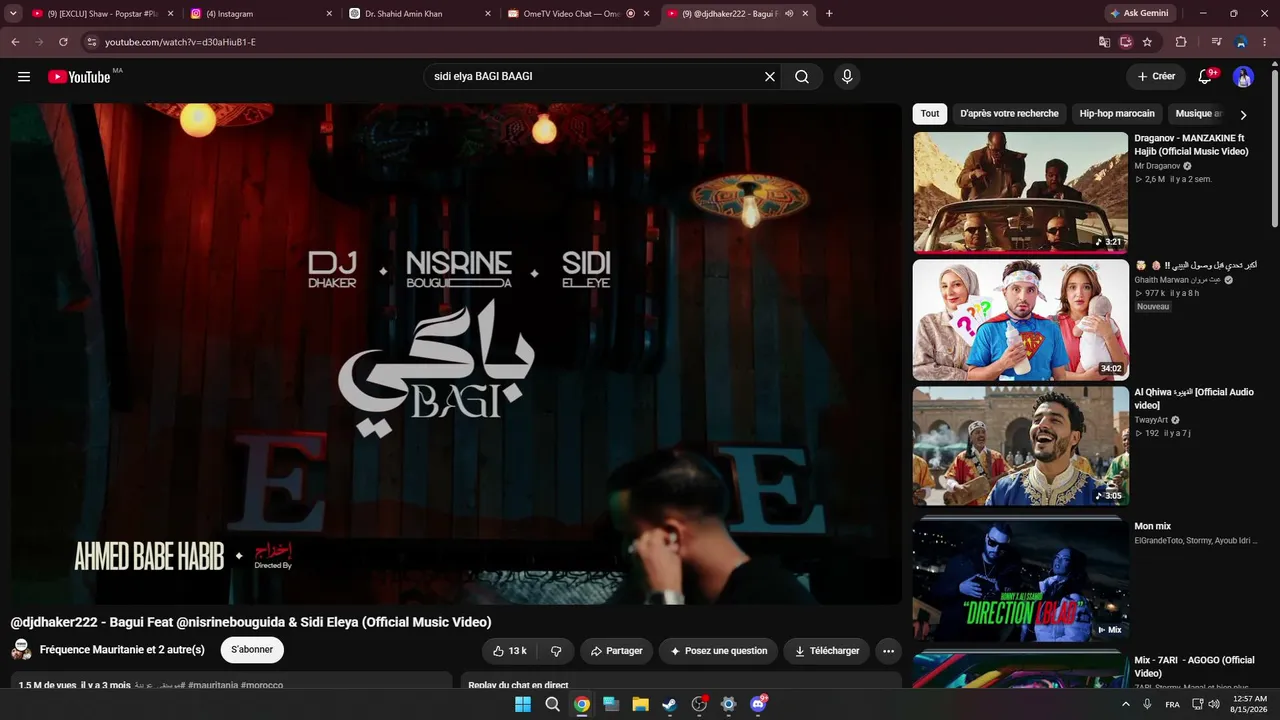This screenshot has width=1280, height=720.
Task: Open a new browser tab
Action: 829,14
